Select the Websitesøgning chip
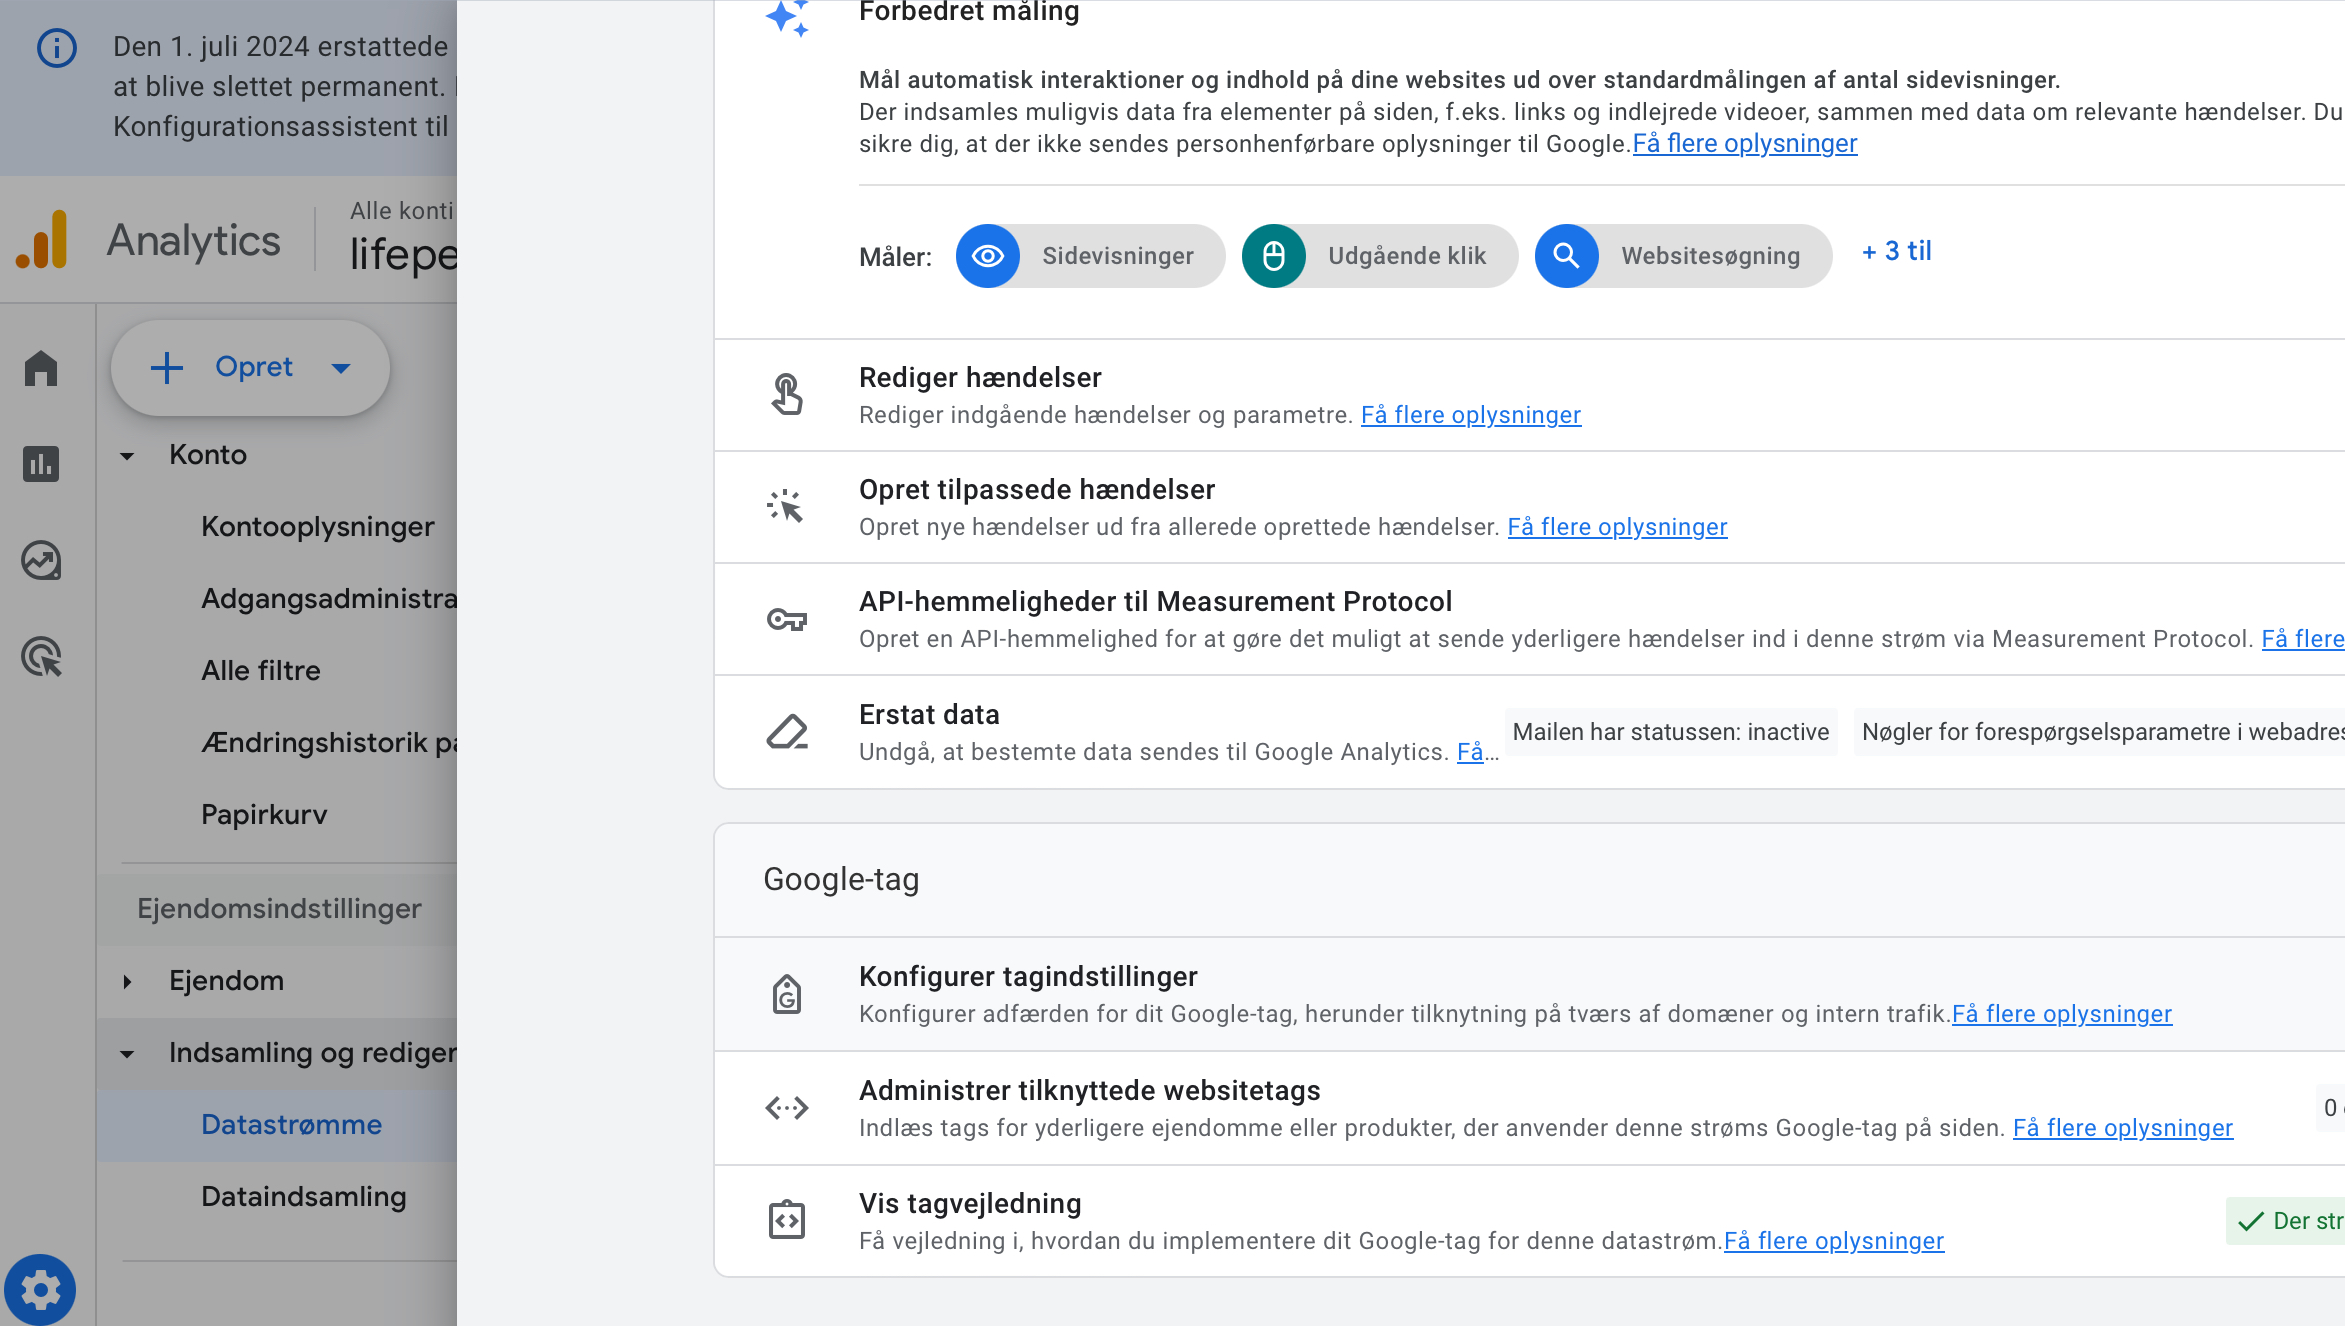 tap(1683, 256)
